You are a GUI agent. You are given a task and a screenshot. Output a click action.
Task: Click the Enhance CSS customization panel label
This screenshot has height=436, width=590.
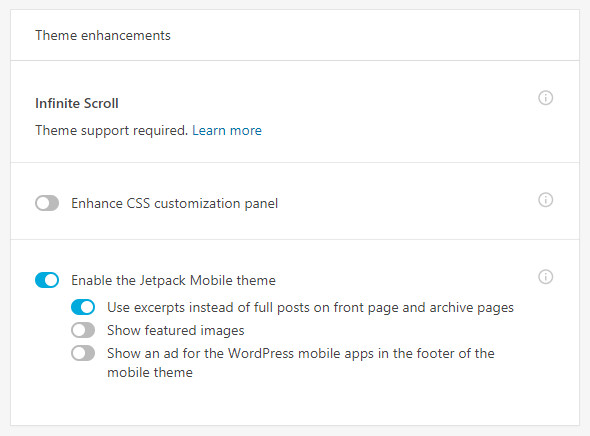point(175,204)
